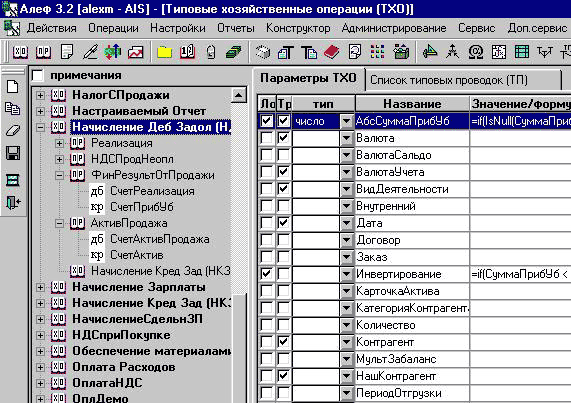Open the yellow folder toolbar icon
571x403 pixels.
click(164, 53)
